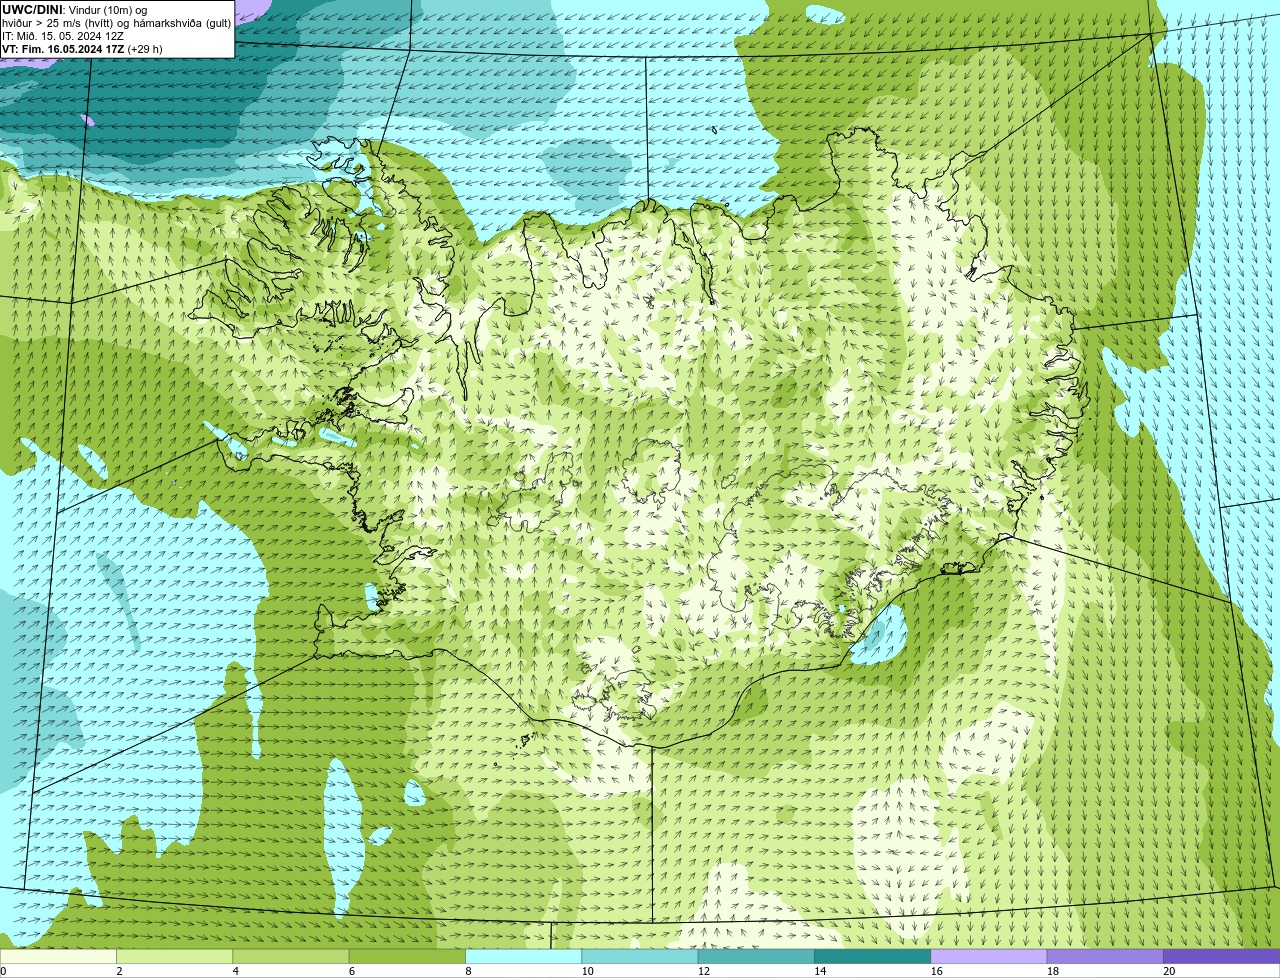Screen dimensions: 1280x978
Task: Click the "8" label on the color scale
Action: coord(469,971)
